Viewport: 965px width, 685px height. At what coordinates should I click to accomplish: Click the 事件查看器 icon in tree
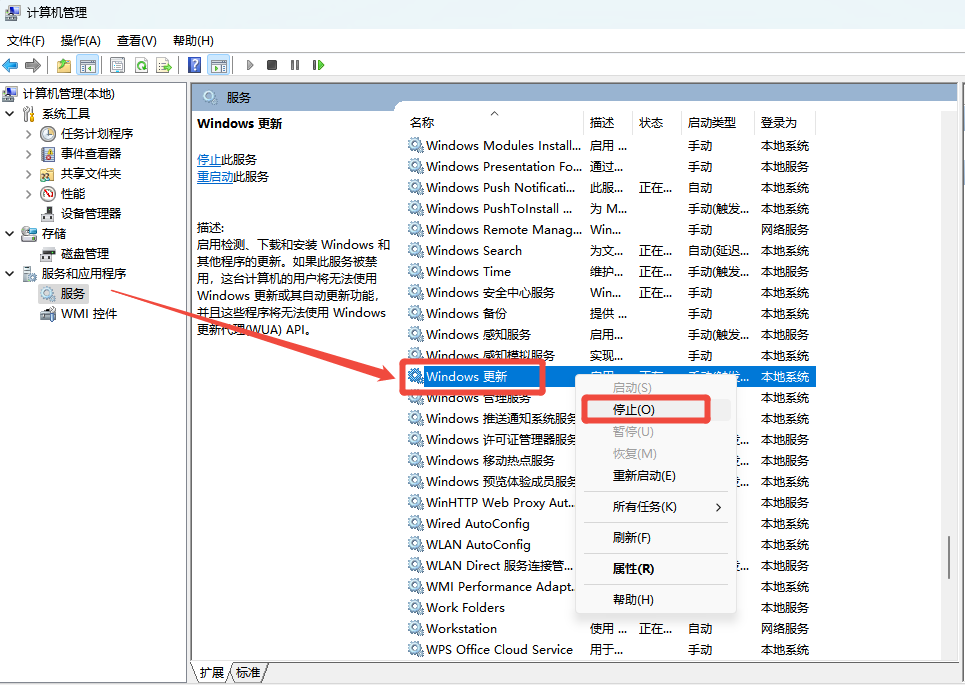pyautogui.click(x=47, y=154)
